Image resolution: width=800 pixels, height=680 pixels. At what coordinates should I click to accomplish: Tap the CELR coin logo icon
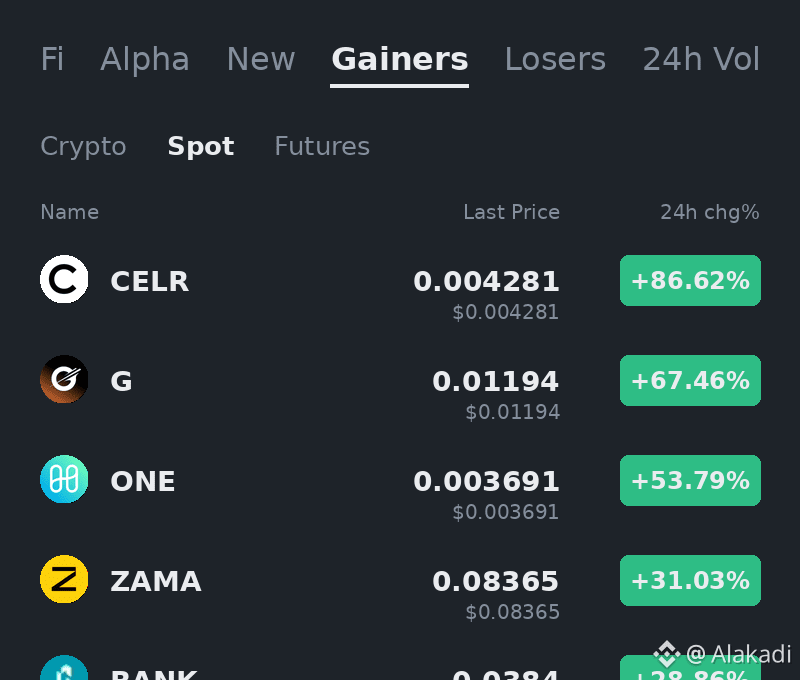[x=64, y=279]
